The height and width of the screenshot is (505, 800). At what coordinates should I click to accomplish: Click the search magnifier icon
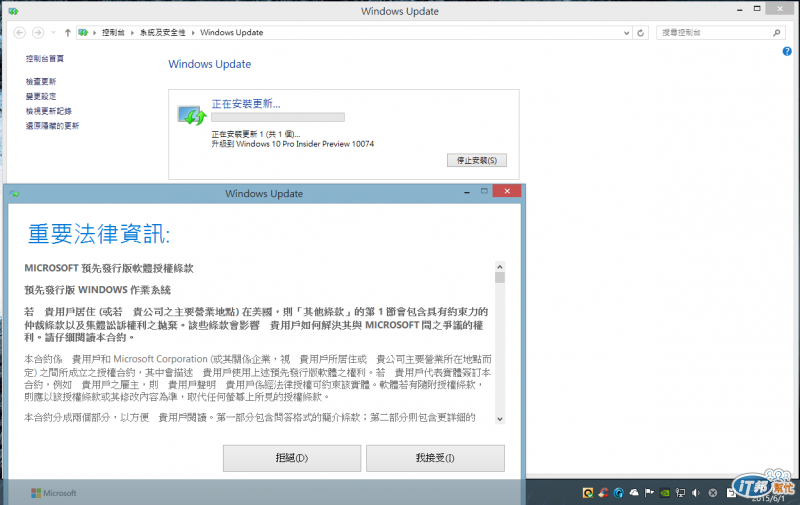pos(777,33)
